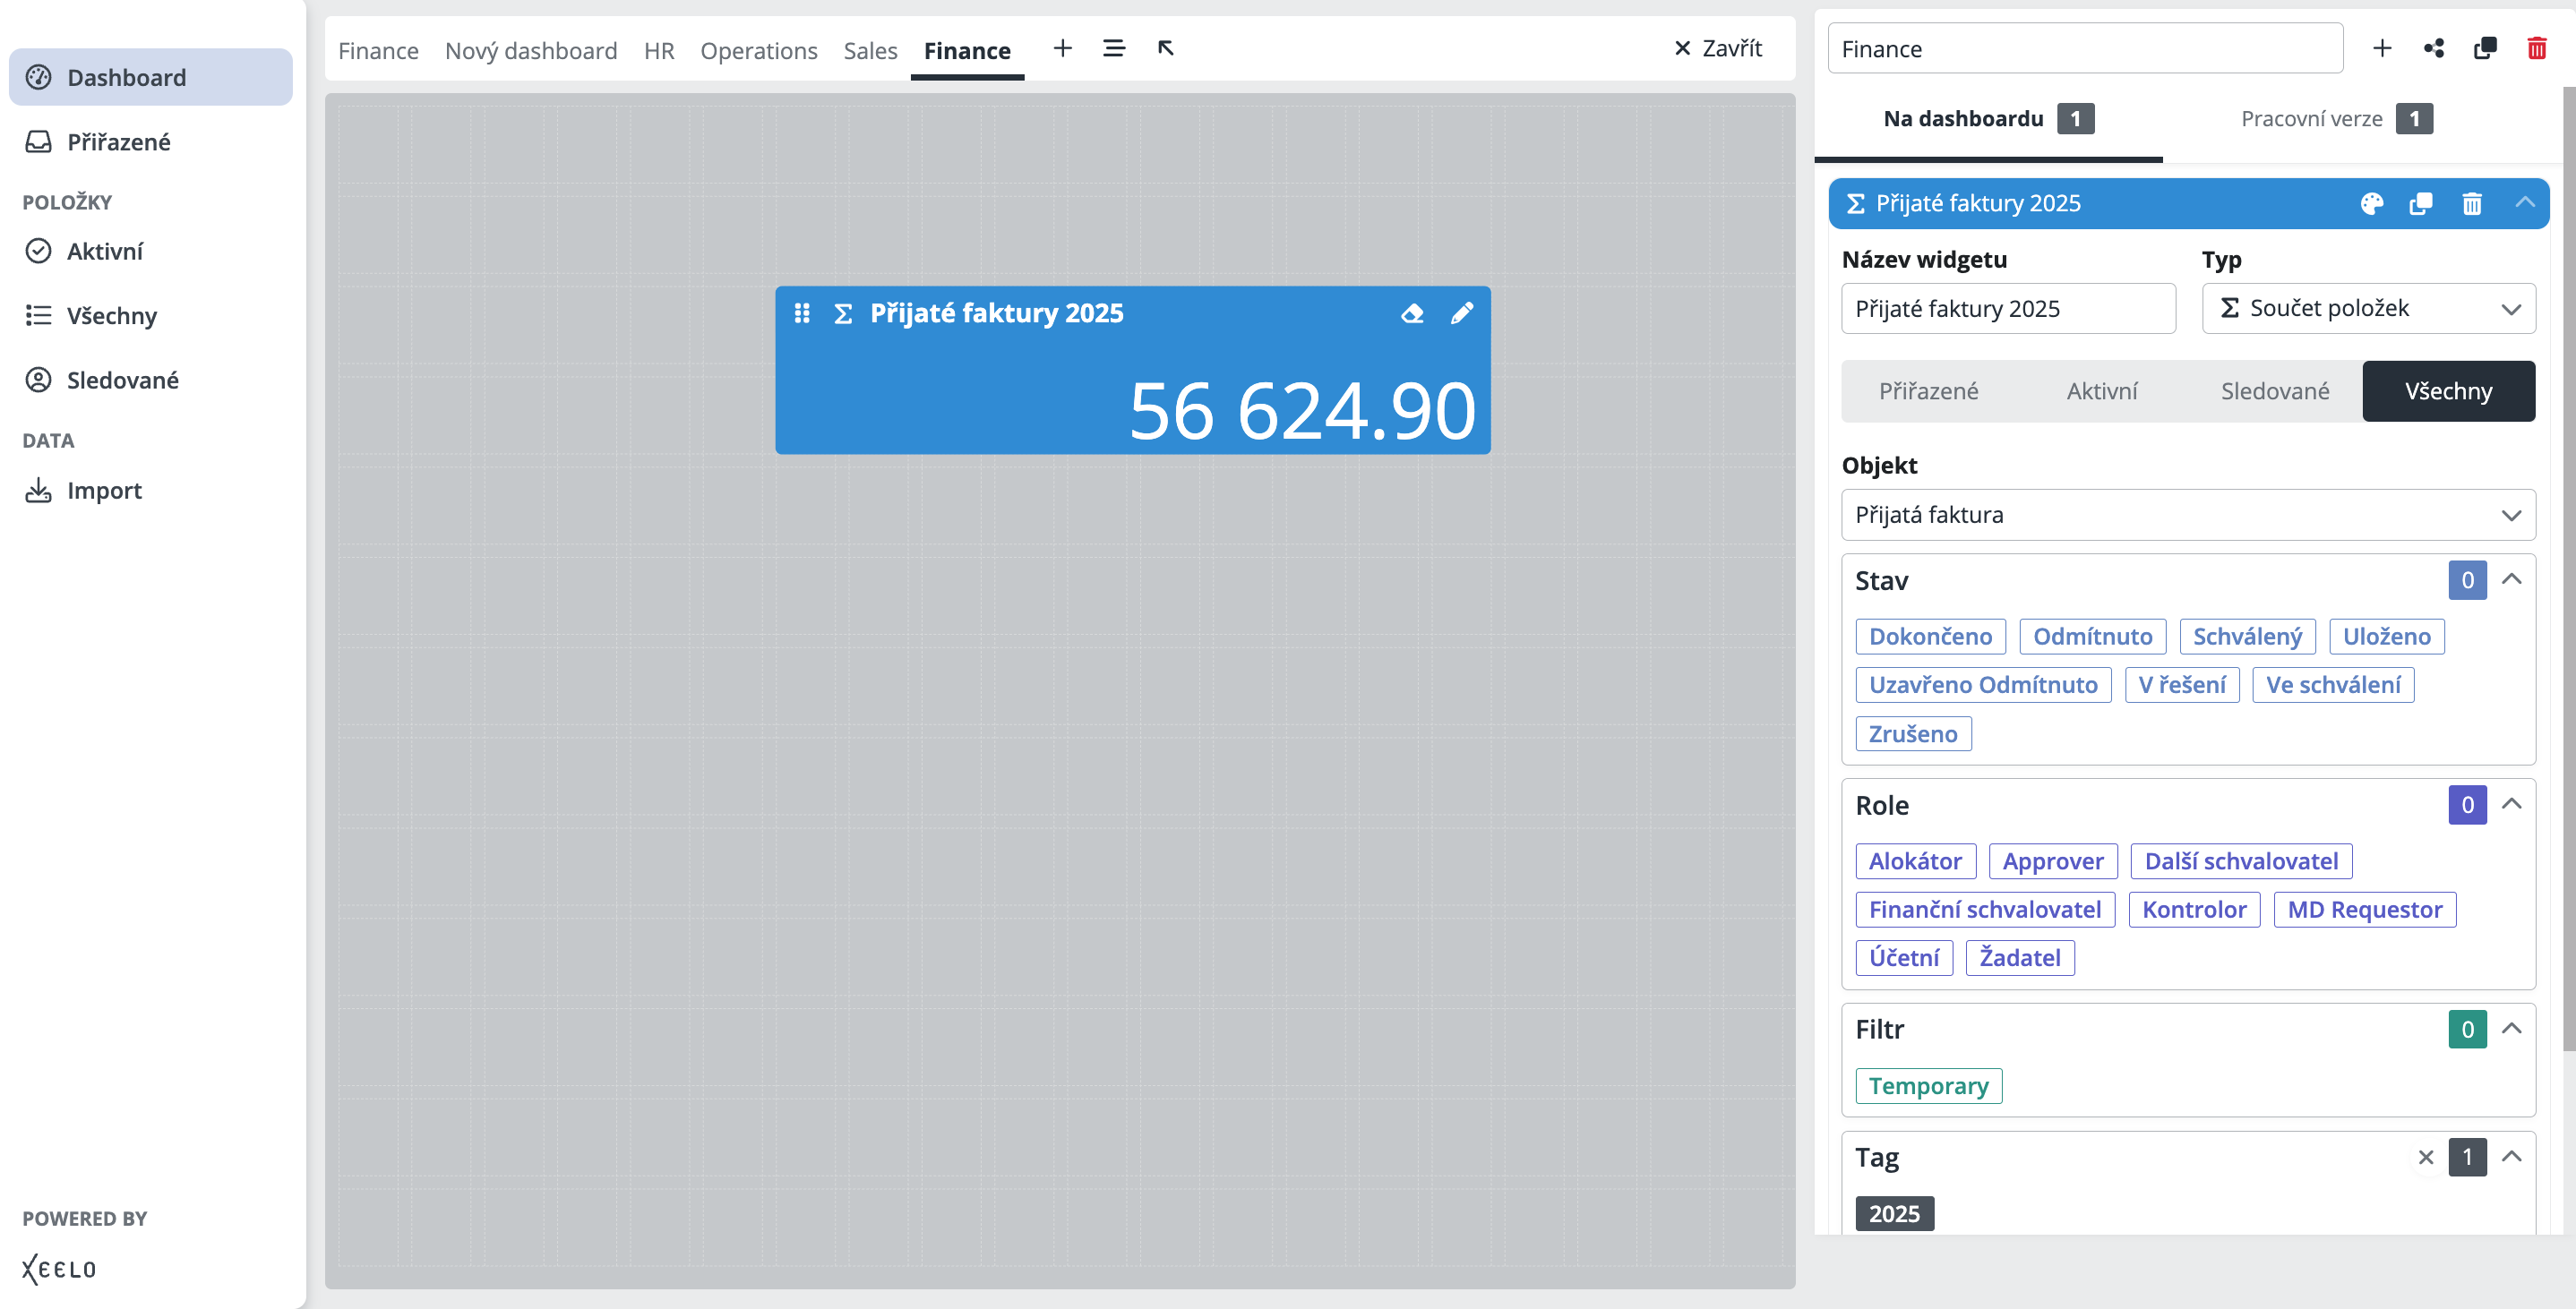Click pencil edit icon on widget

click(1461, 313)
